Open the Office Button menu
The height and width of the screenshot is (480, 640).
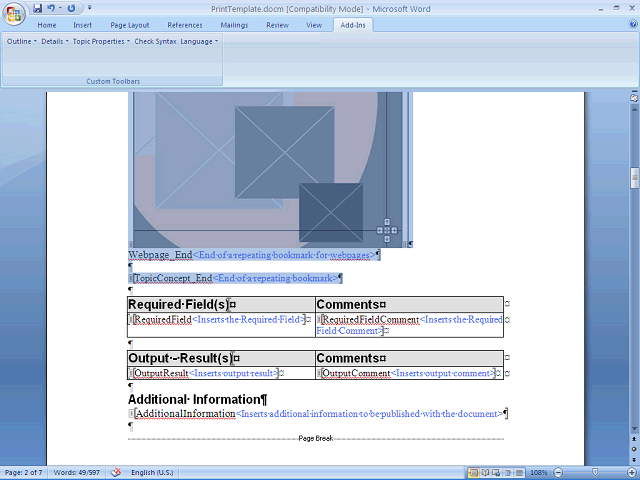point(13,13)
